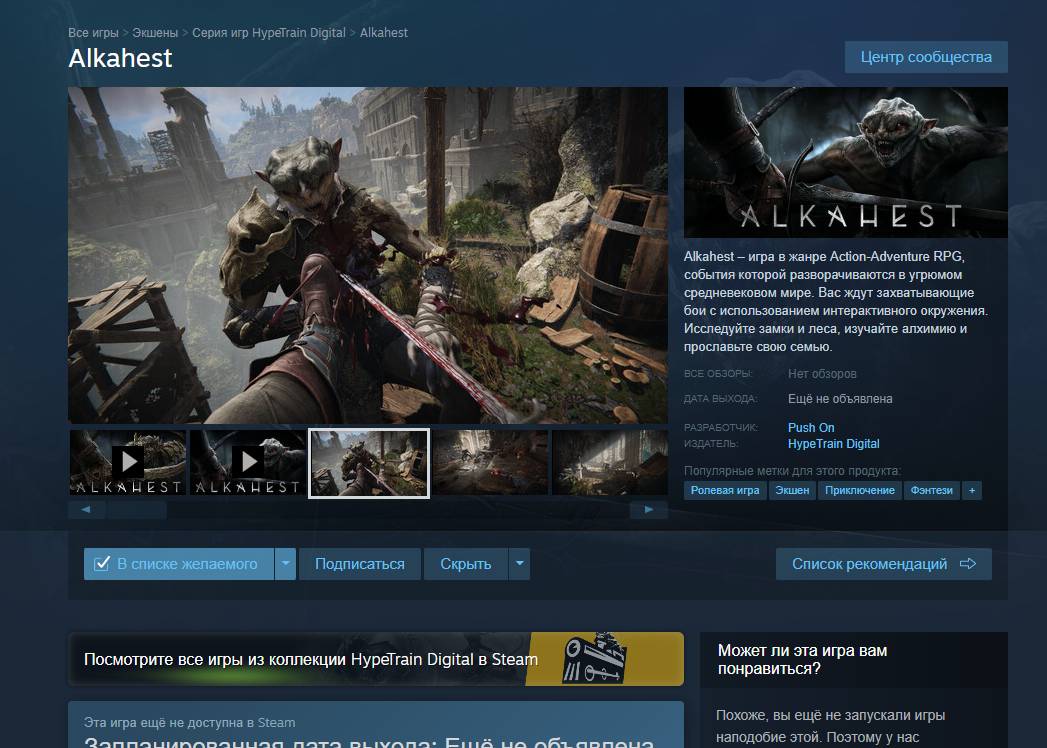Click the right arrow of the thumbnail strip
The image size is (1047, 748).
648,510
